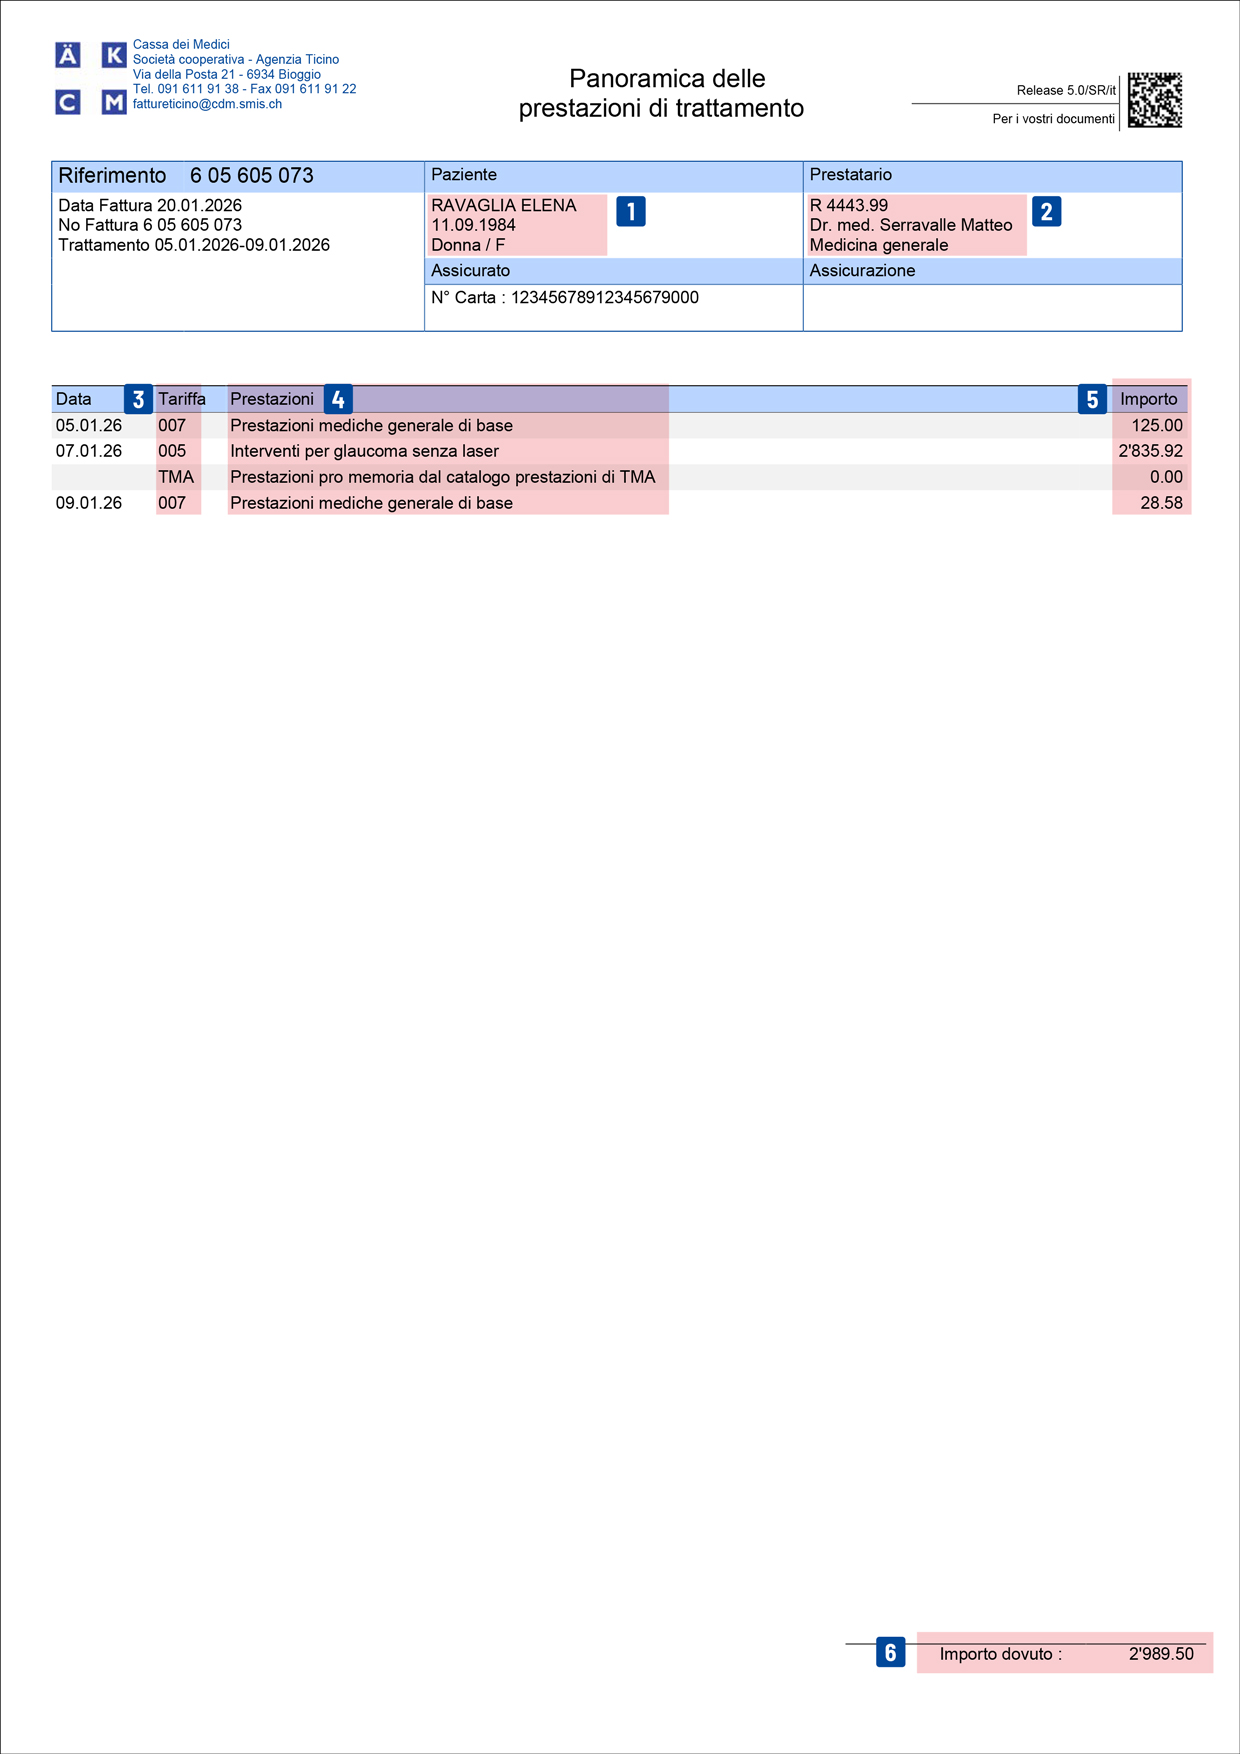Click marker 3 next to Tariffa column
The height and width of the screenshot is (1754, 1240).
tap(138, 399)
